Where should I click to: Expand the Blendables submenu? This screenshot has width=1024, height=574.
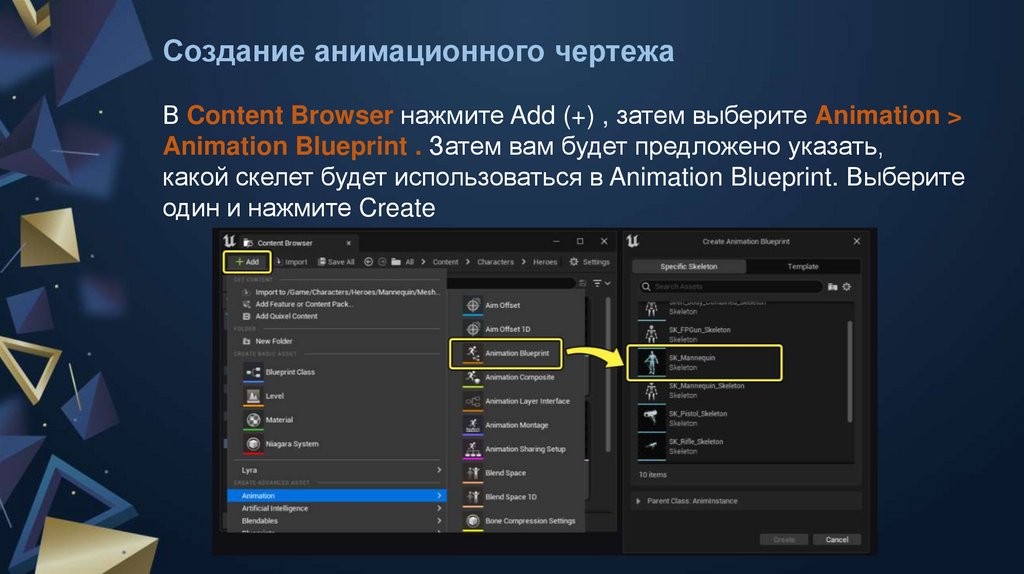[x=336, y=520]
